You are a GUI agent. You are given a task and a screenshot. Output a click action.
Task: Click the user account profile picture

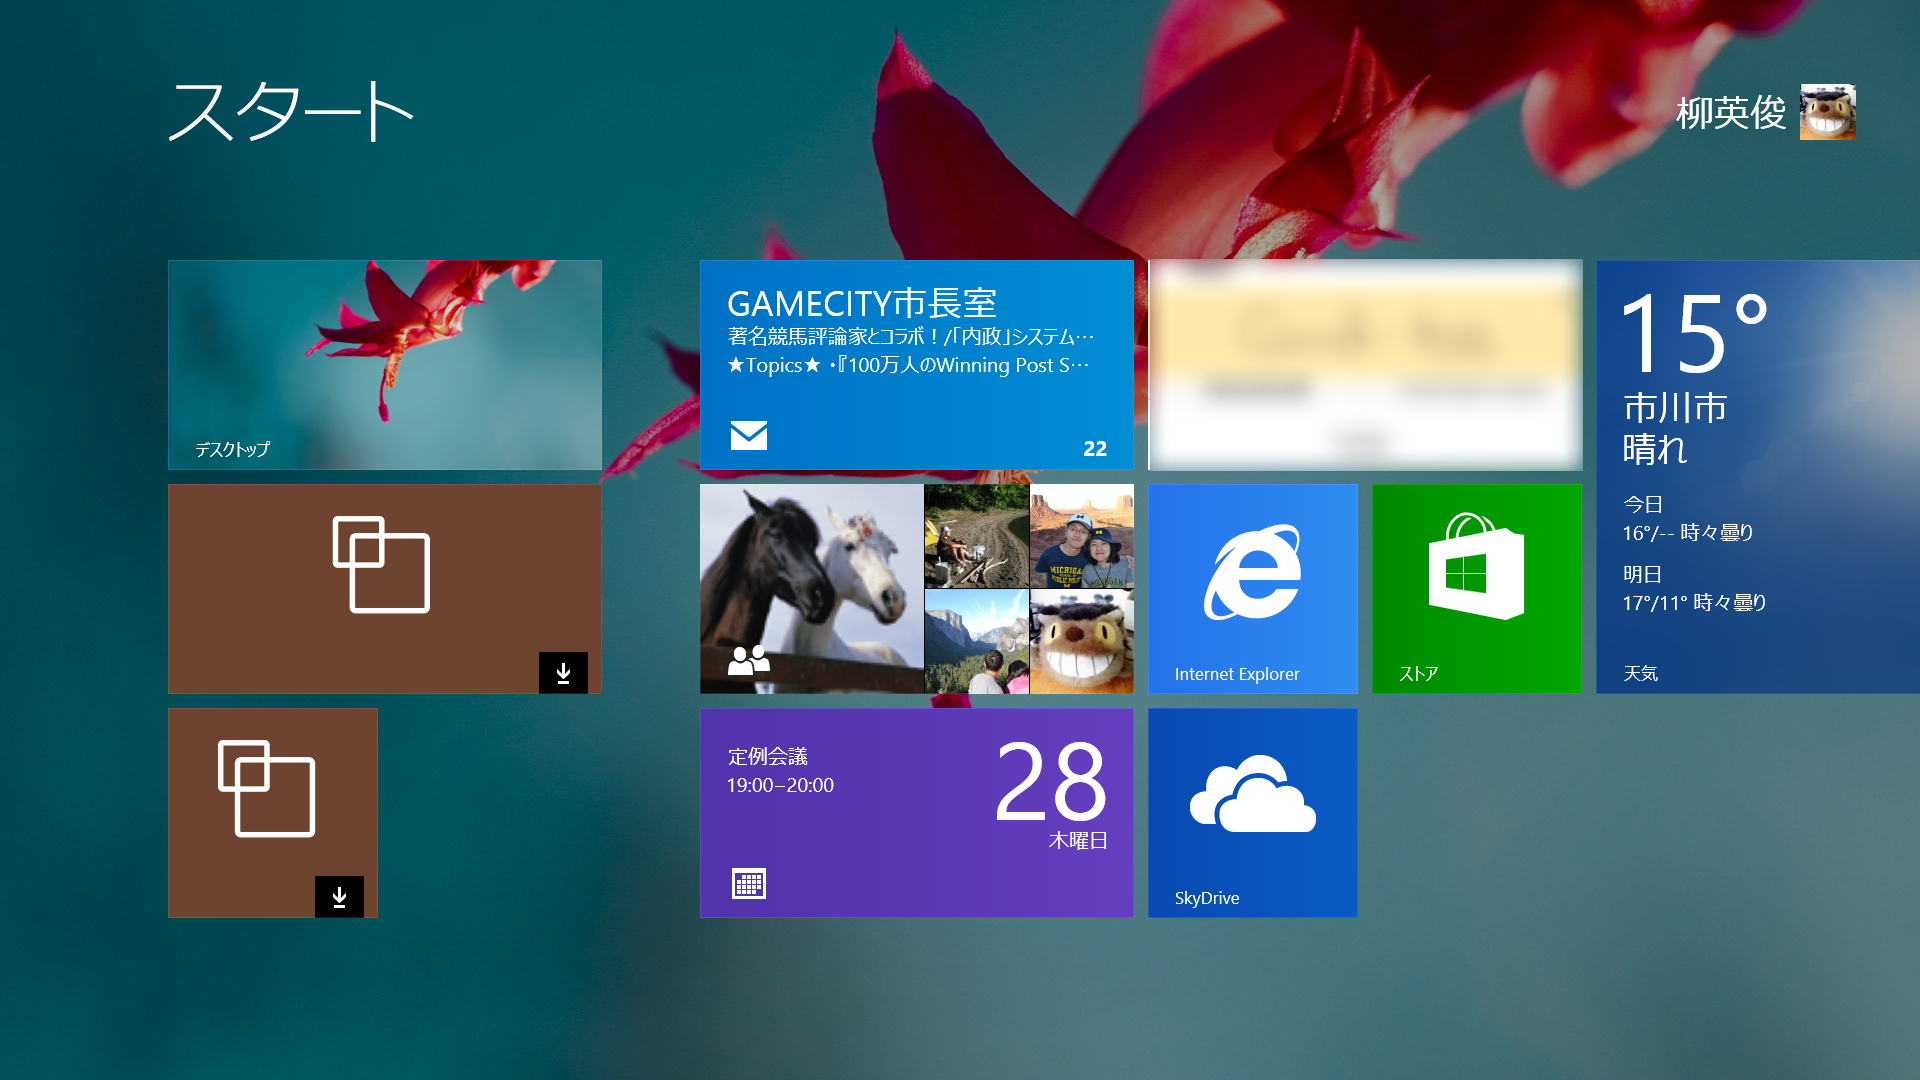point(1827,112)
